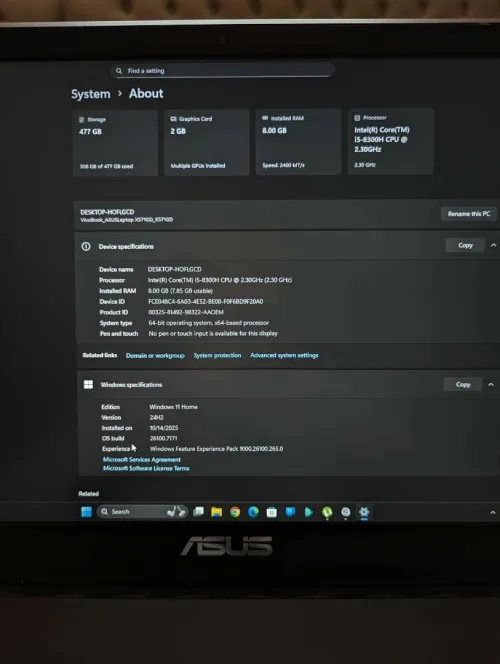This screenshot has width=500, height=664.
Task: Click the taskbar Search box
Action: [x=142, y=512]
